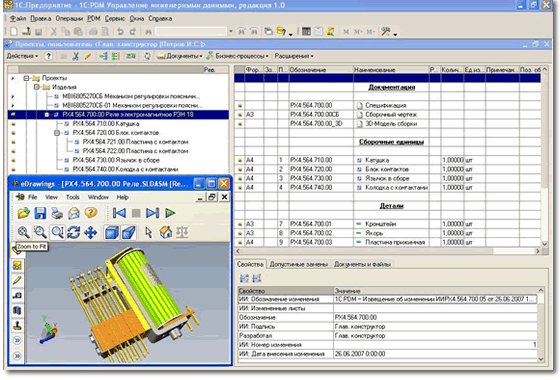The image size is (560, 380).
Task: Click the Save floppy disk icon in eDrawings
Action: point(40,214)
